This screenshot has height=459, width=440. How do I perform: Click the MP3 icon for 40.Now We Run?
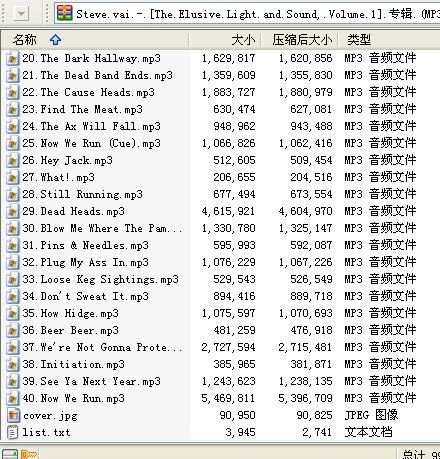coord(13,398)
